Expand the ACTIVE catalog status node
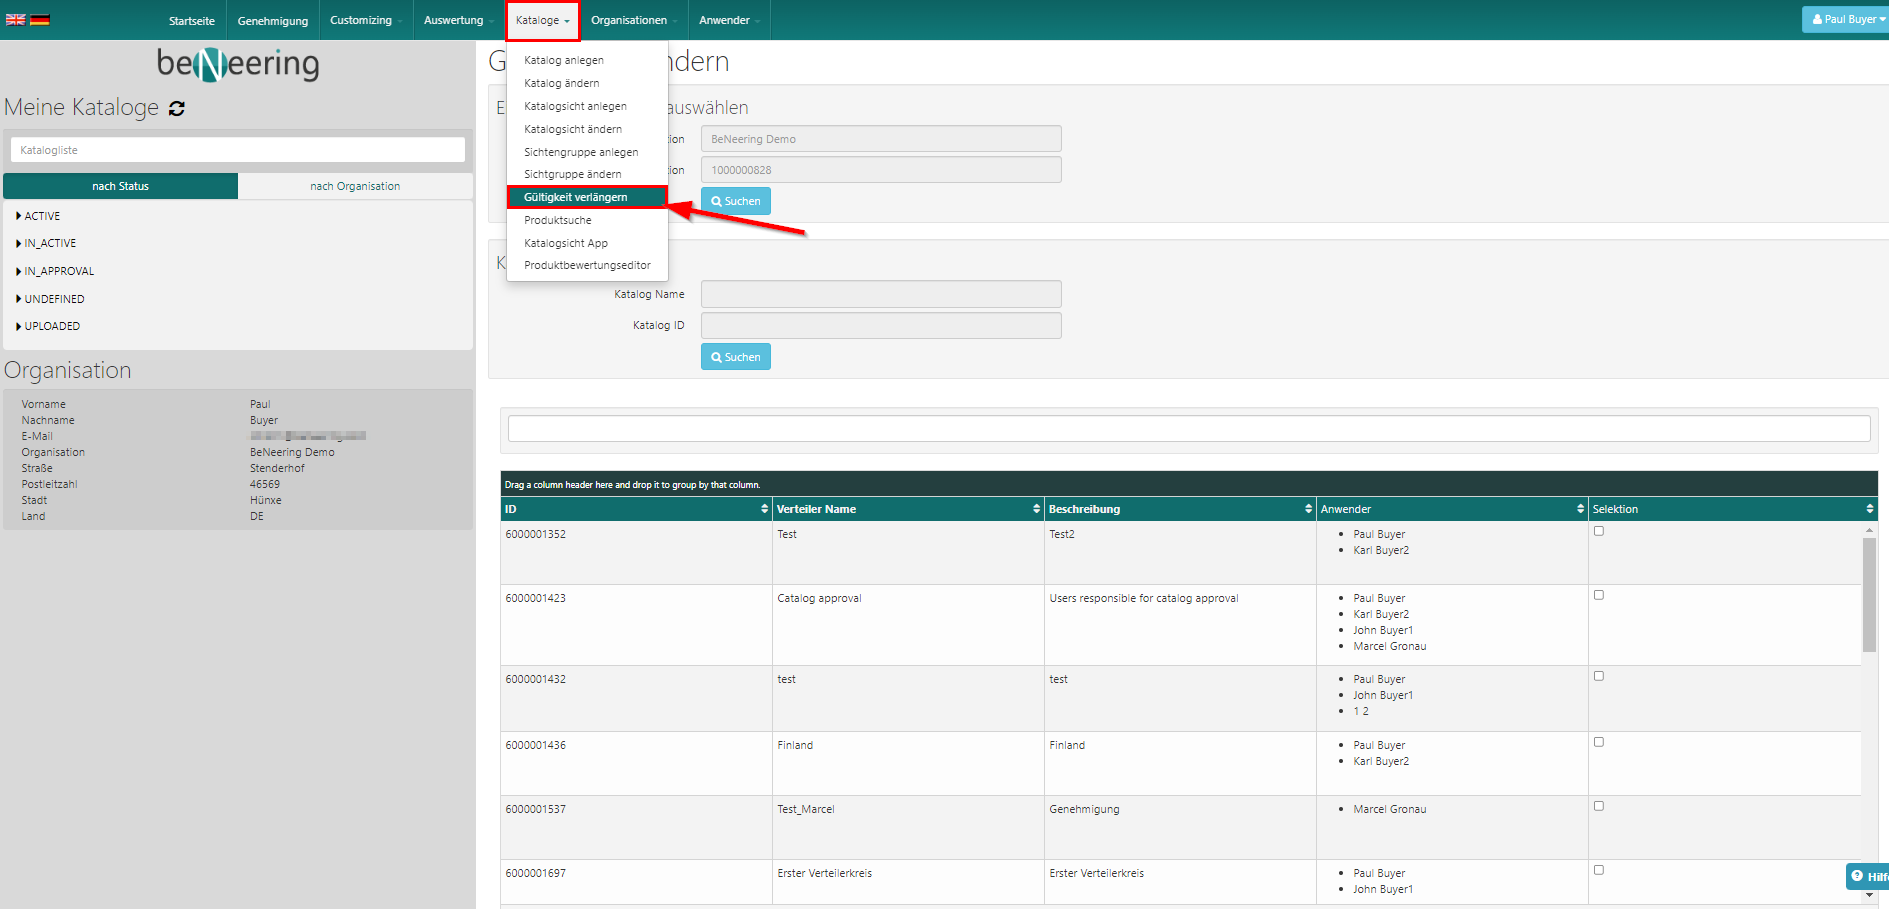1889x909 pixels. (19, 216)
